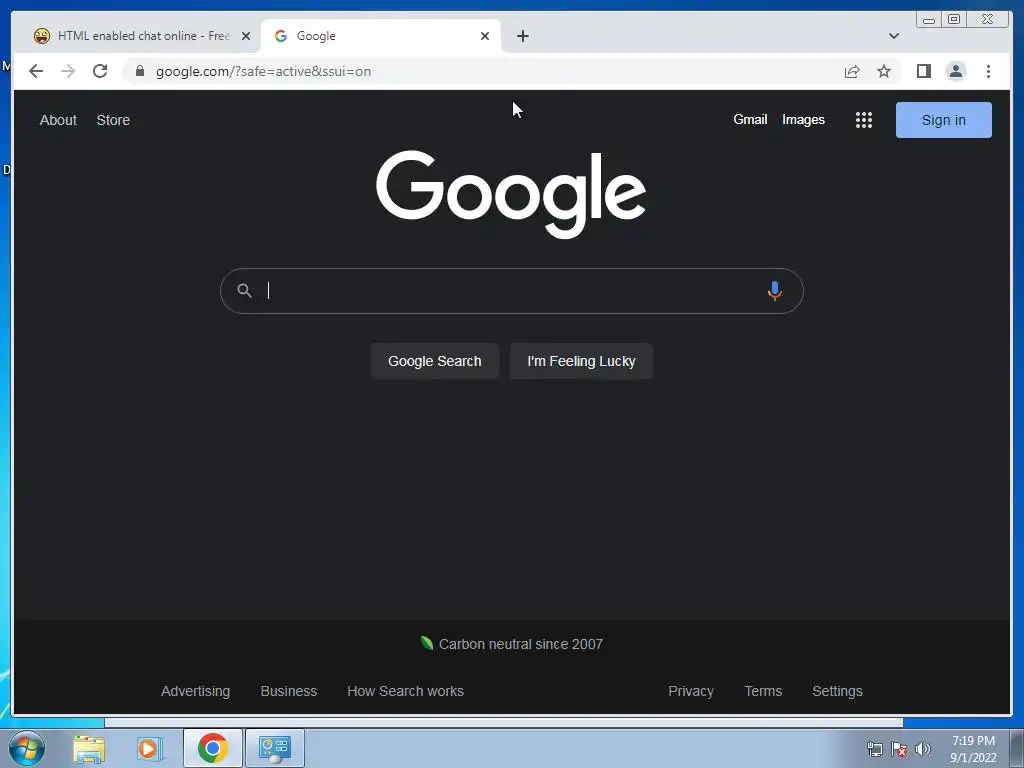Go back using the browser back arrow

point(36,71)
